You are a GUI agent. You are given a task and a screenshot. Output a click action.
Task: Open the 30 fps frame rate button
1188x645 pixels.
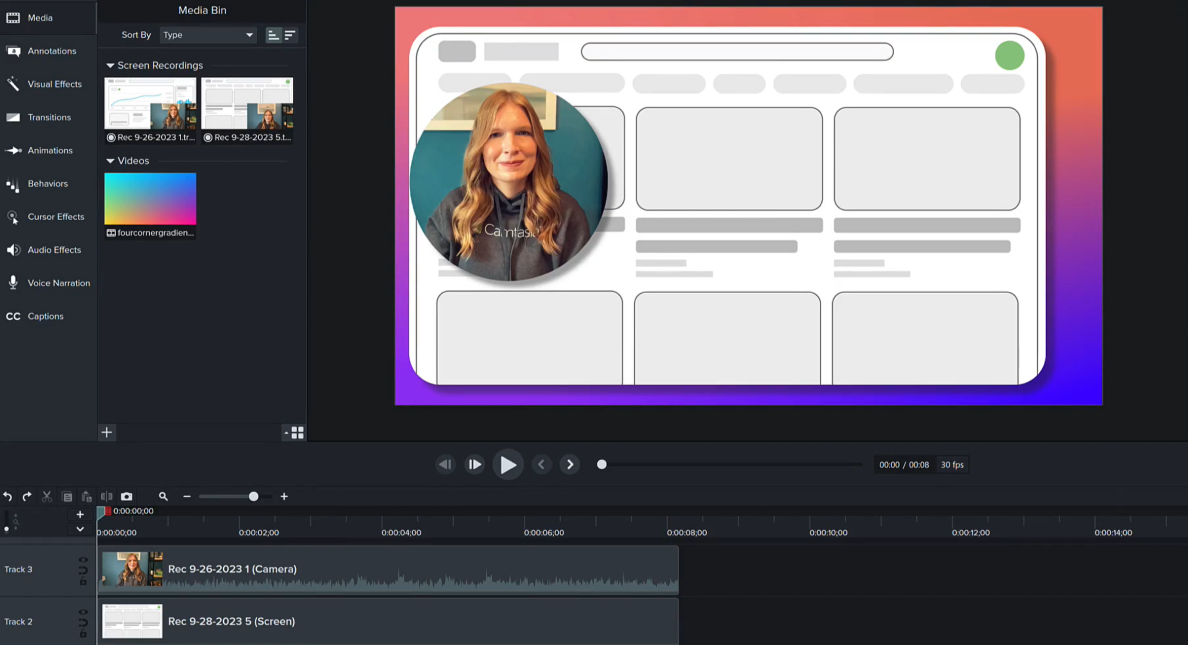point(952,465)
